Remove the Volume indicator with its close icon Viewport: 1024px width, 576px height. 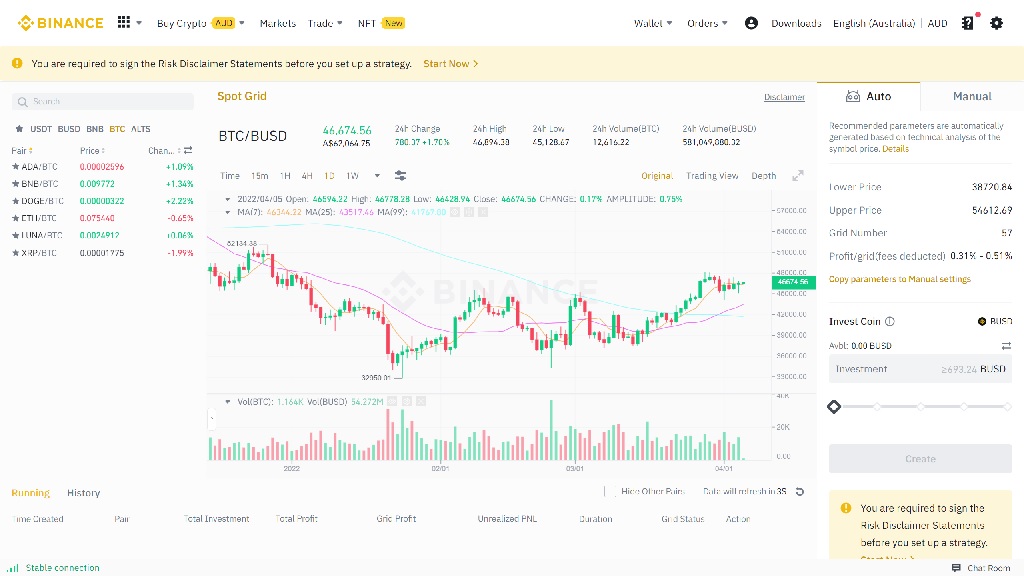421,402
